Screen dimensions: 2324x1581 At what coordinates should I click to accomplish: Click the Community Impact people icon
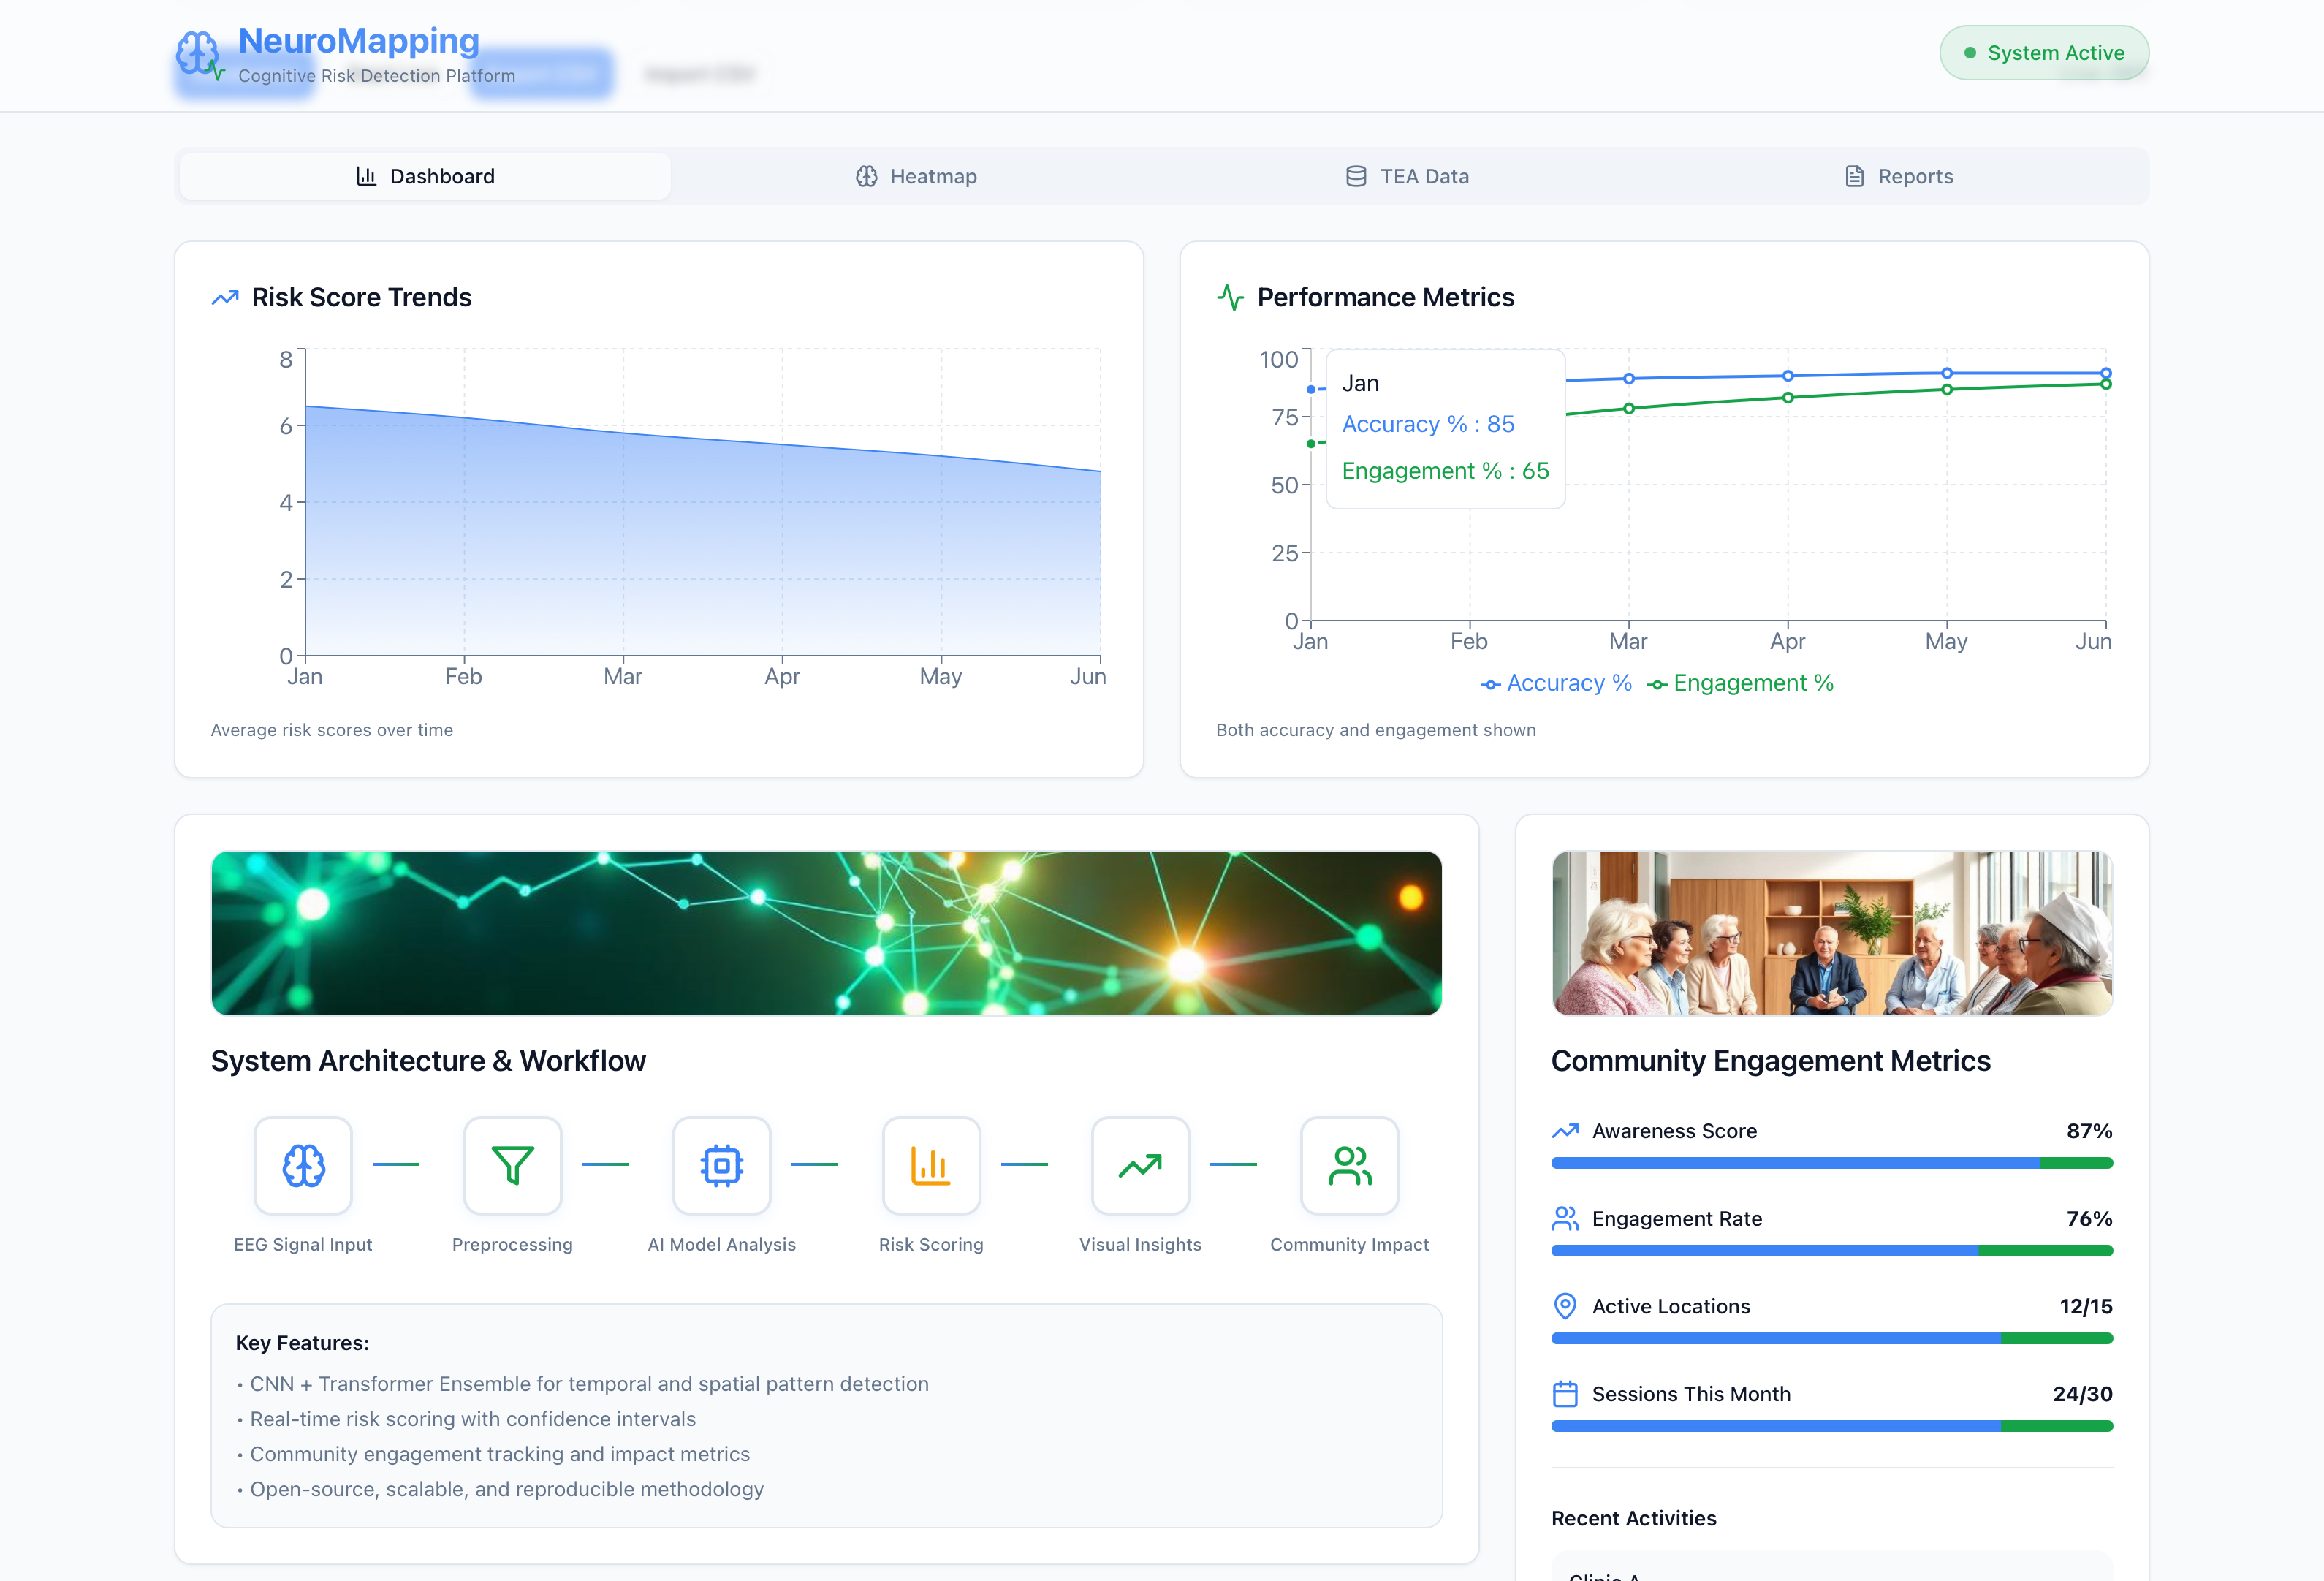pyautogui.click(x=1349, y=1165)
